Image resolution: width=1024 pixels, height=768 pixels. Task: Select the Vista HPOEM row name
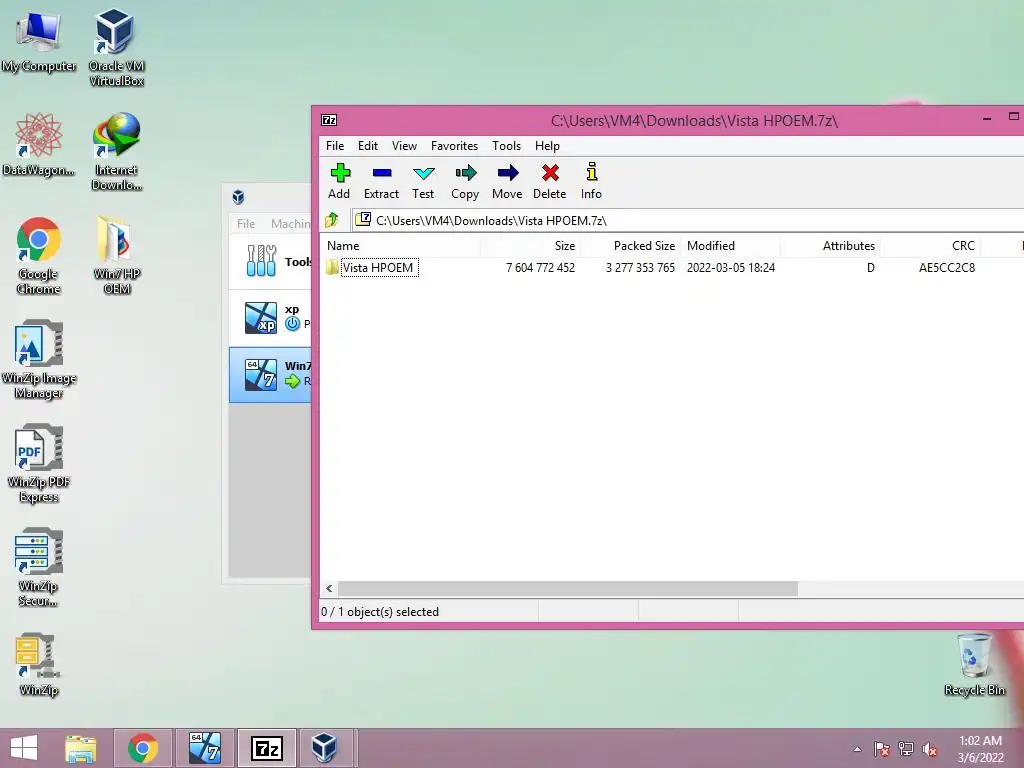tap(378, 268)
